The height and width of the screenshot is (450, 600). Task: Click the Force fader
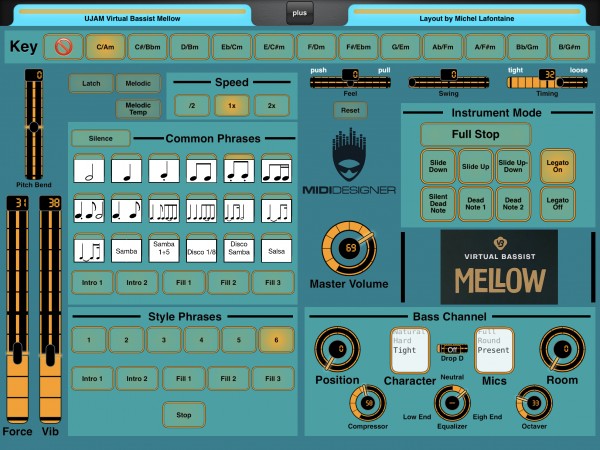pyautogui.click(x=17, y=310)
